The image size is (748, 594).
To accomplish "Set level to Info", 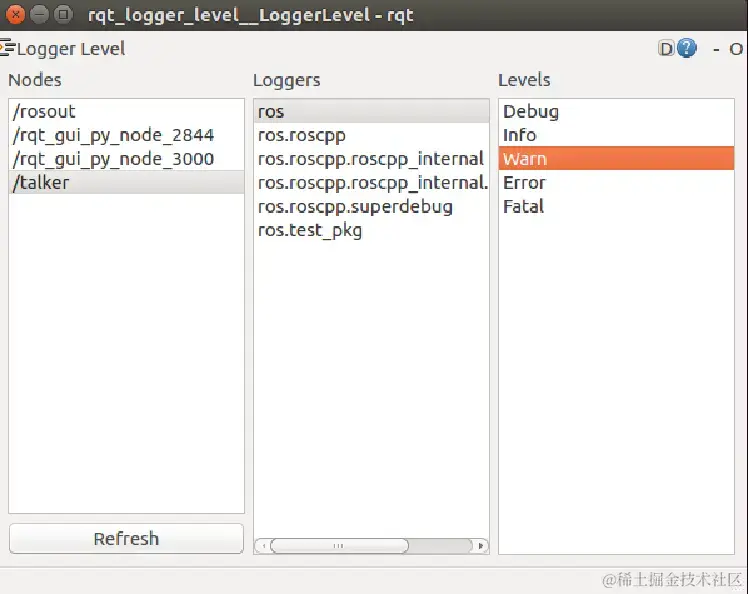I will [616, 135].
